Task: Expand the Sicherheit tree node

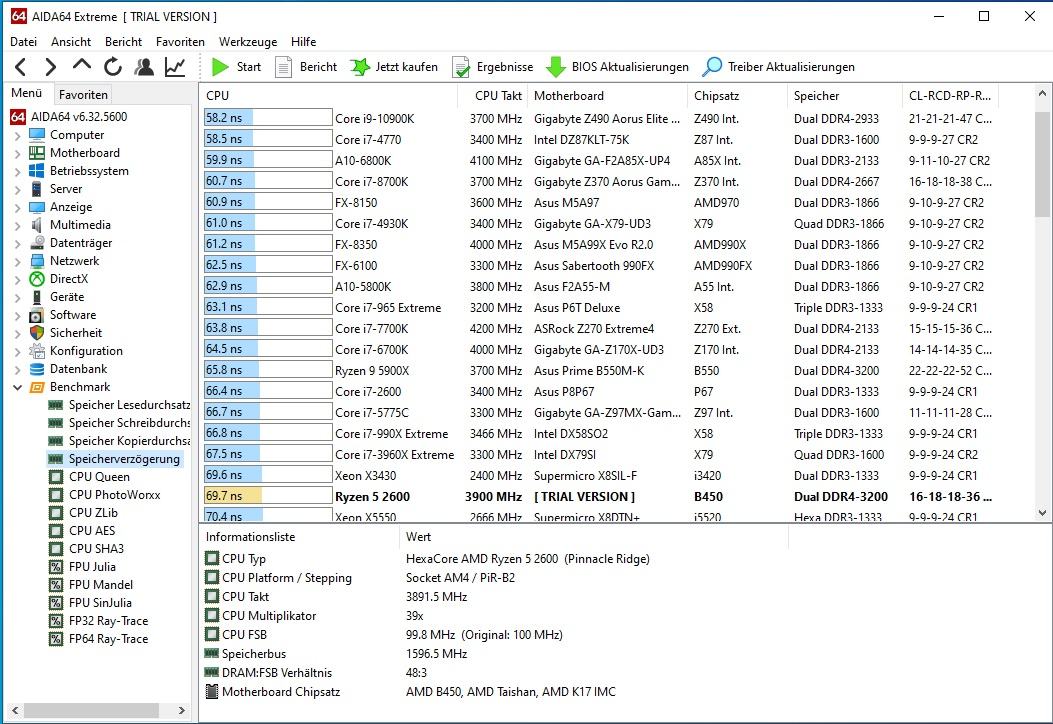Action: 17,334
